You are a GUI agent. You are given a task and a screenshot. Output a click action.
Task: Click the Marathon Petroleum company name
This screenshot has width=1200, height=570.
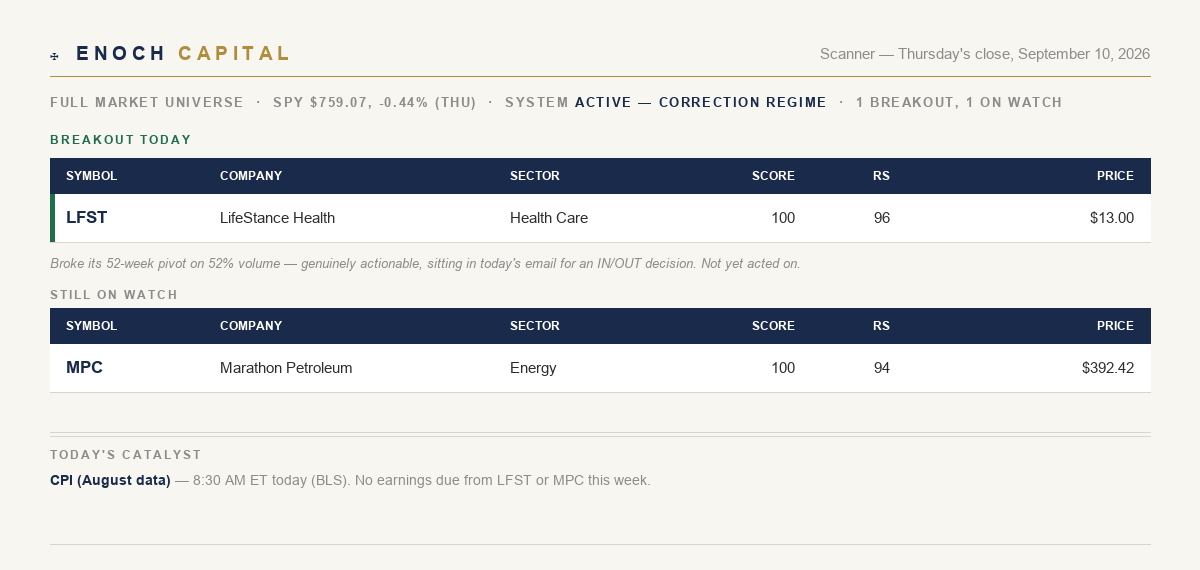point(286,368)
